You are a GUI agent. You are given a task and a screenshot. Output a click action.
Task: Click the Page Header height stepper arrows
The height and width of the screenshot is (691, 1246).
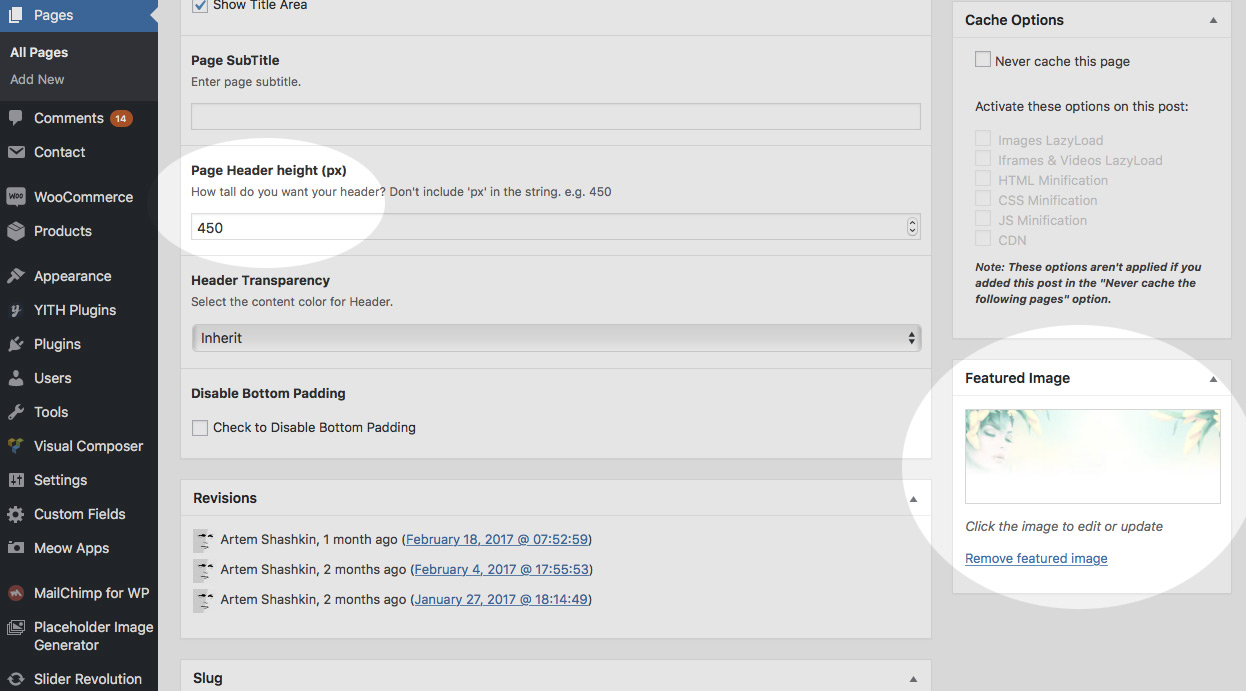[912, 227]
